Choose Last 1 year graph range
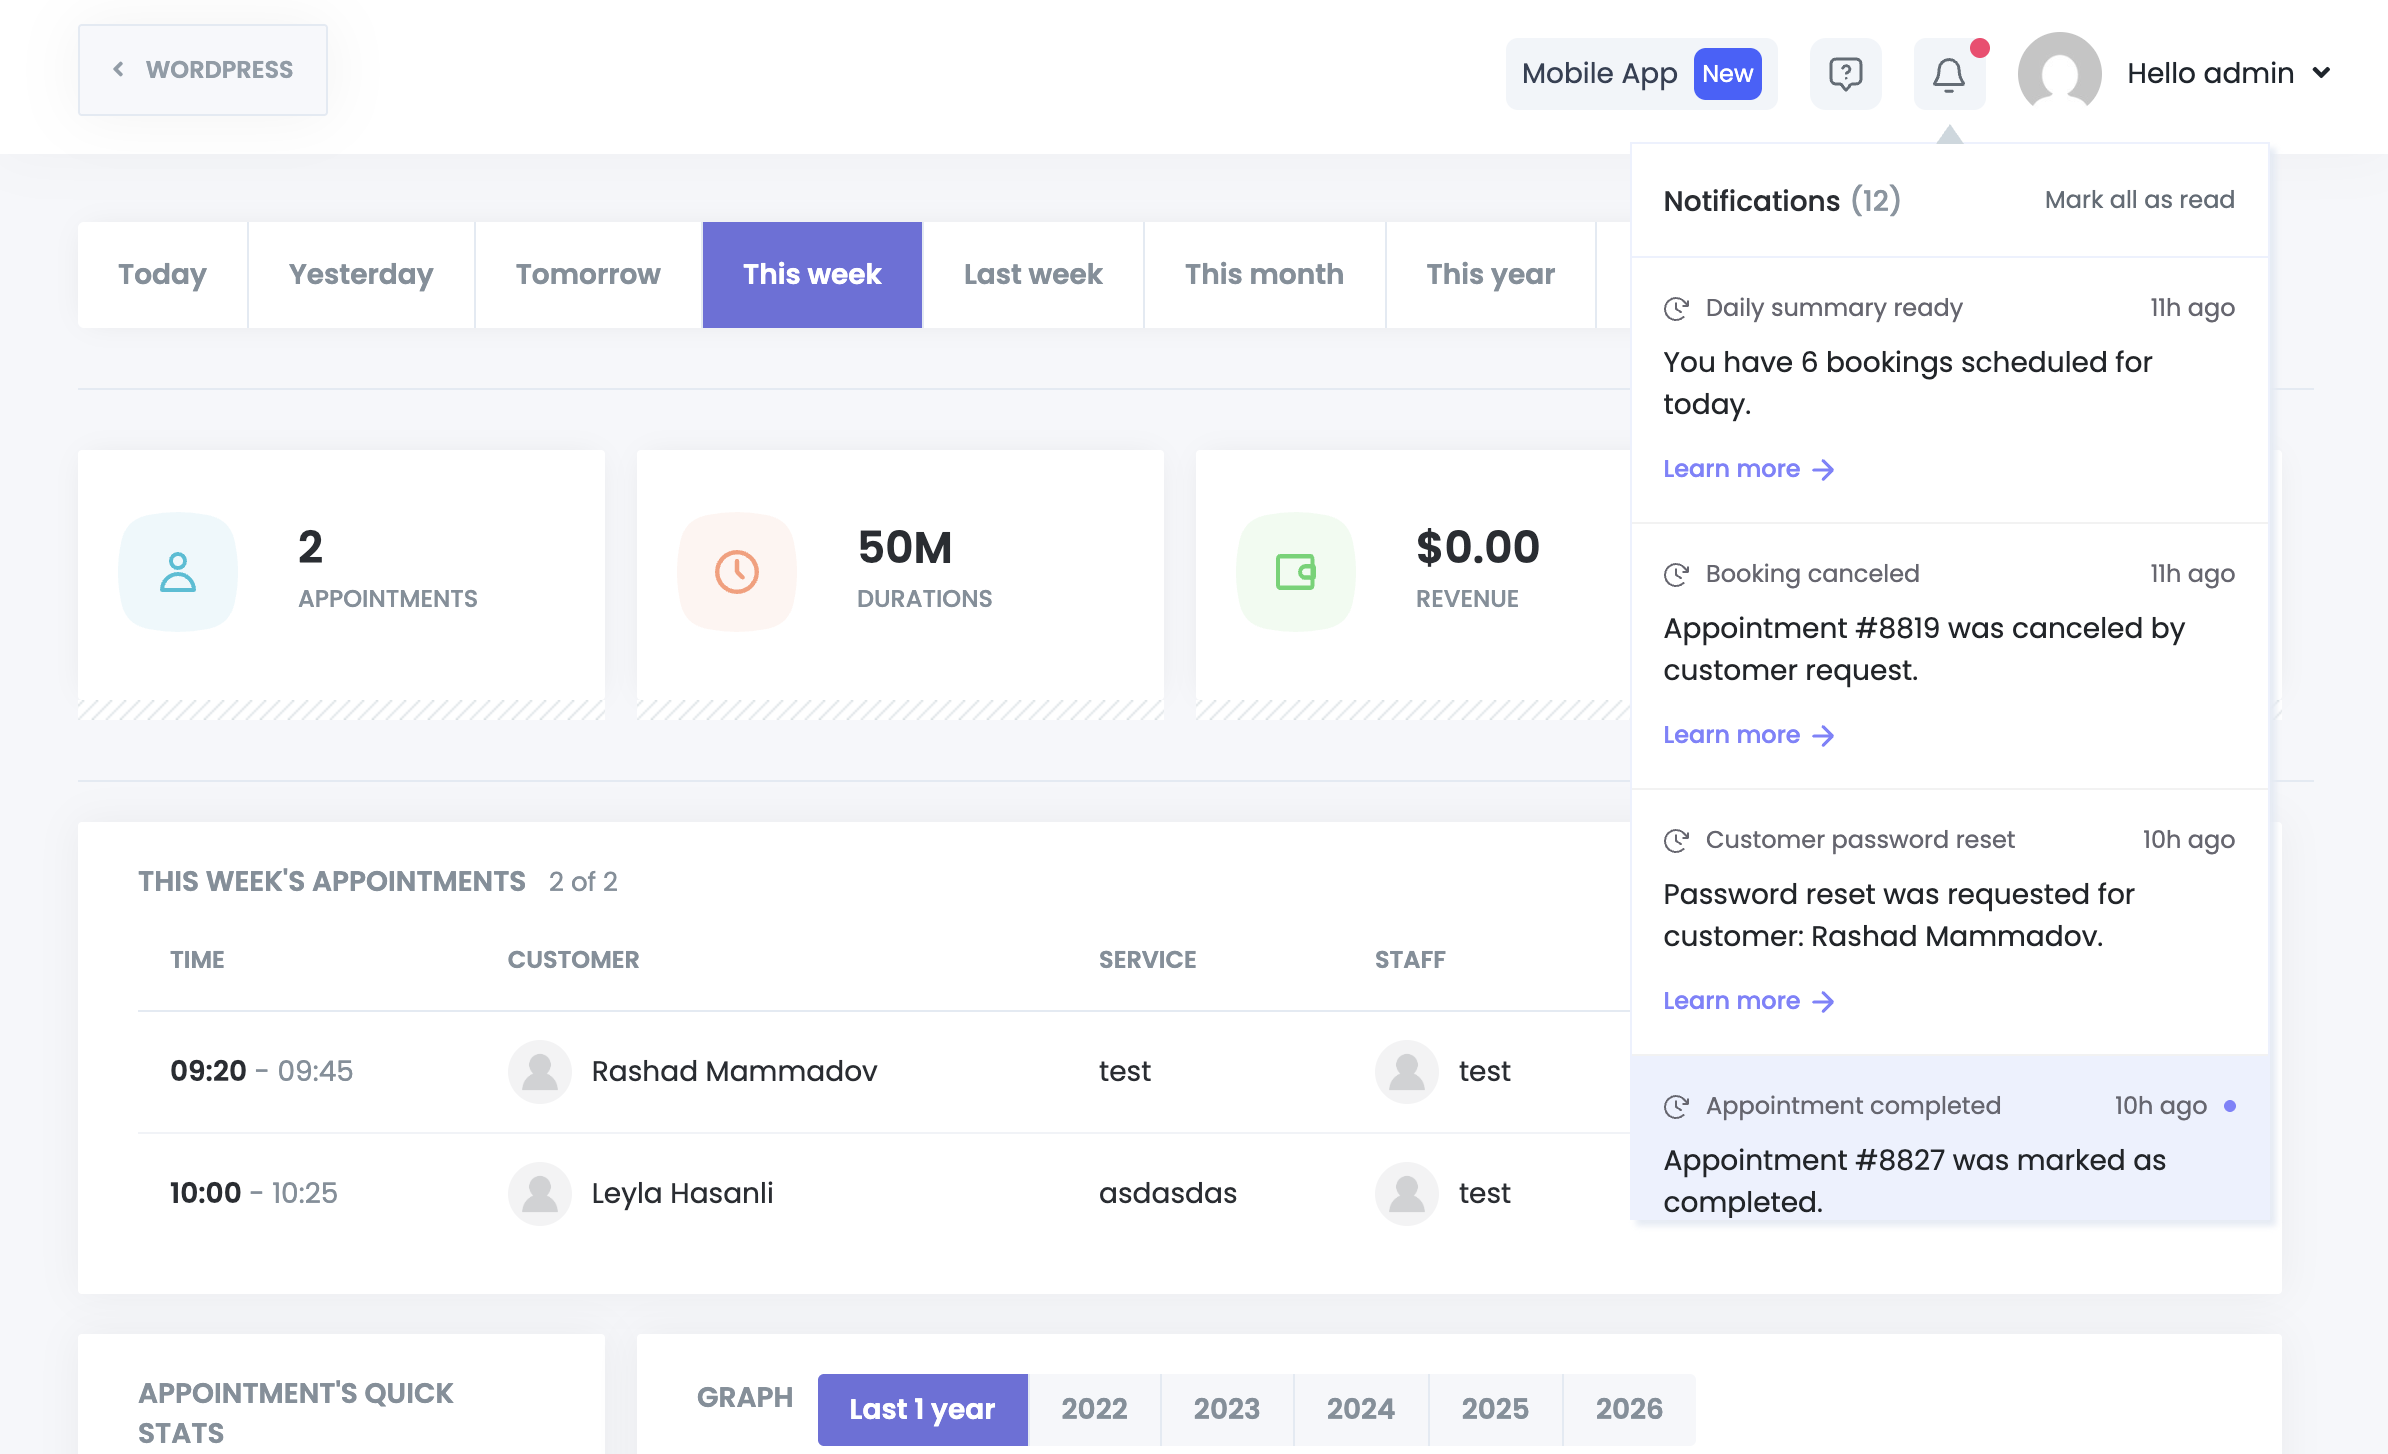 tap(922, 1409)
